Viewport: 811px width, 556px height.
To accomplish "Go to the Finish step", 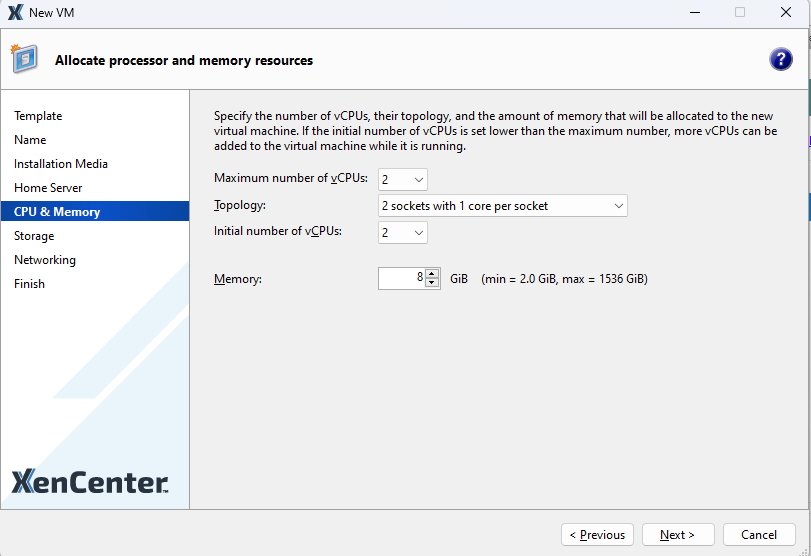I will (x=29, y=284).
